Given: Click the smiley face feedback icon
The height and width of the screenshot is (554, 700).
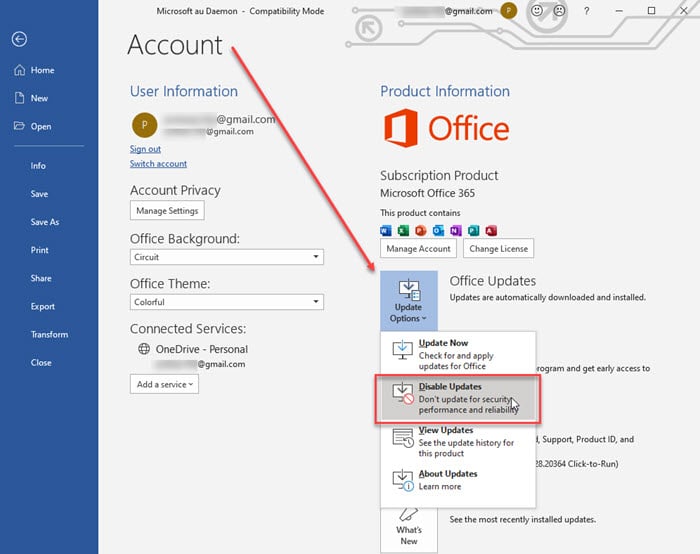Looking at the screenshot, I should 537,11.
